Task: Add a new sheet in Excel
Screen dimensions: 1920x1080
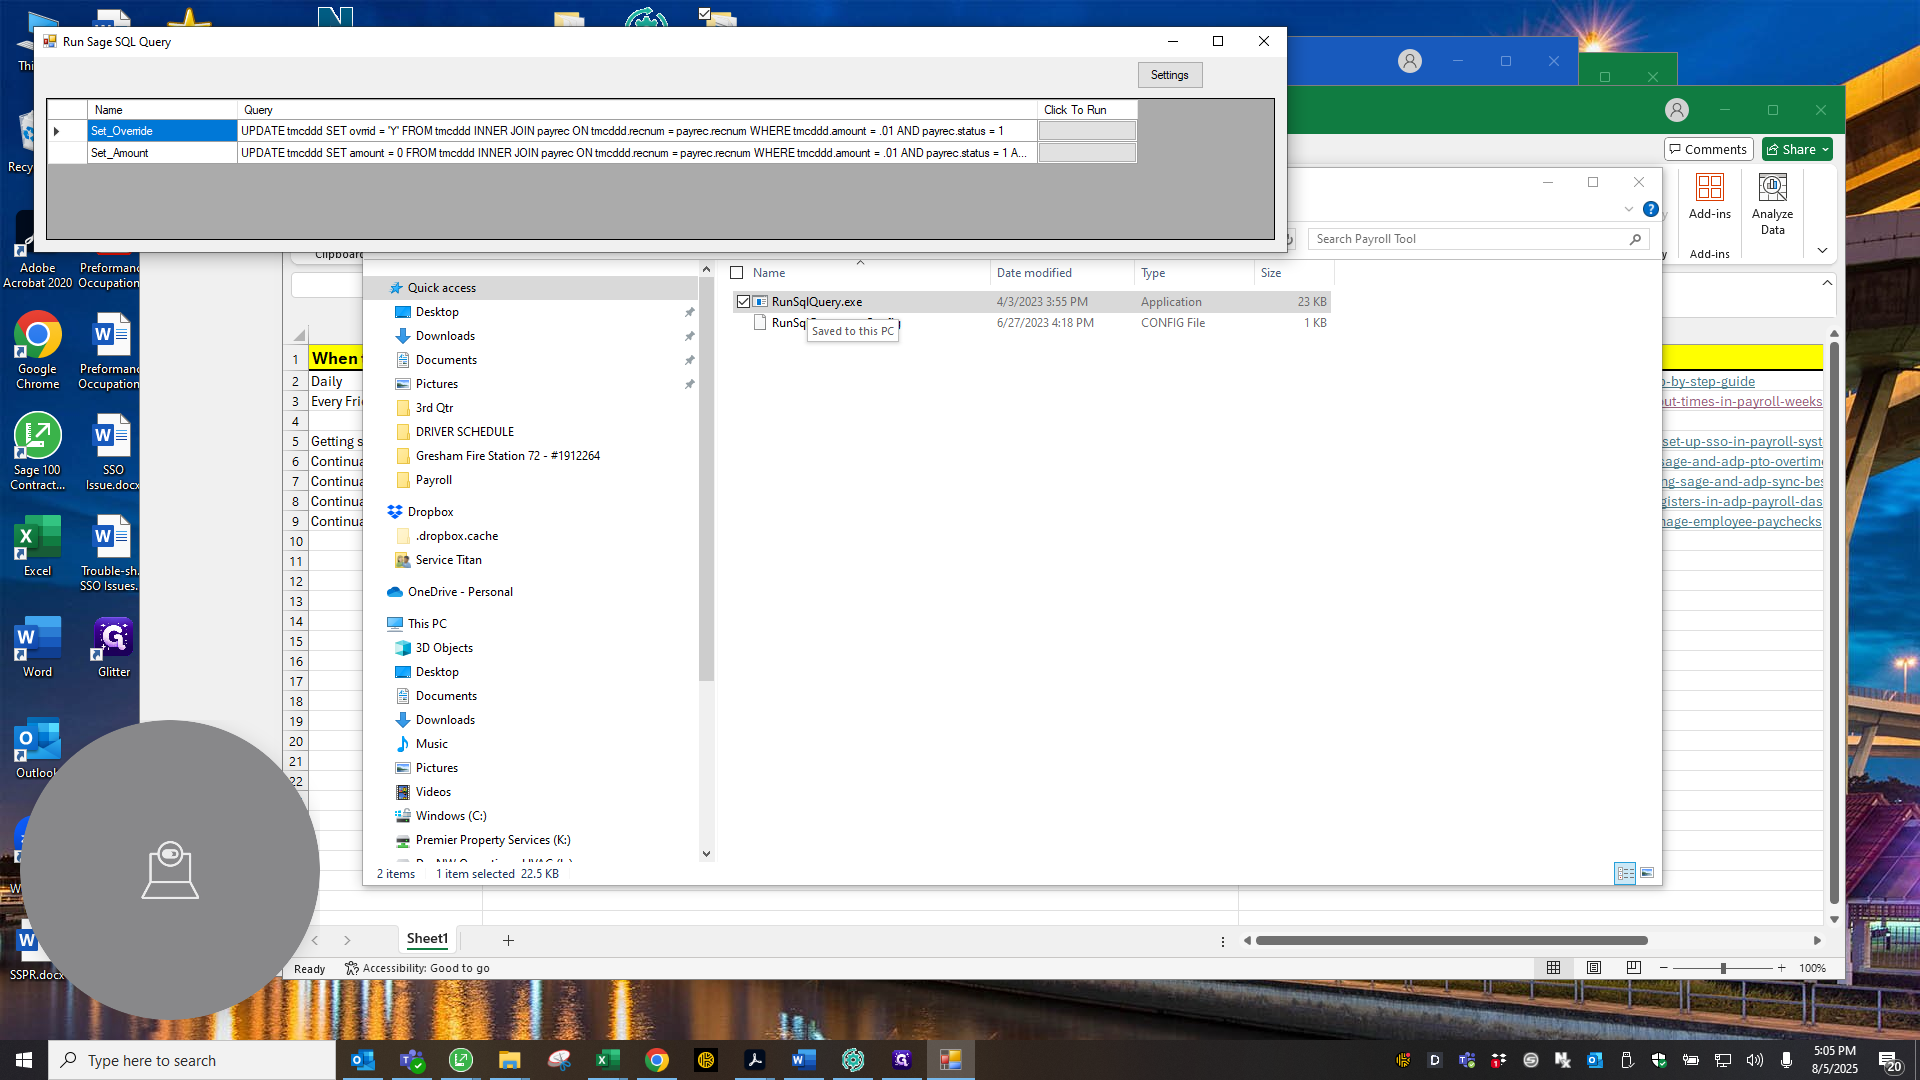Action: pos(508,940)
